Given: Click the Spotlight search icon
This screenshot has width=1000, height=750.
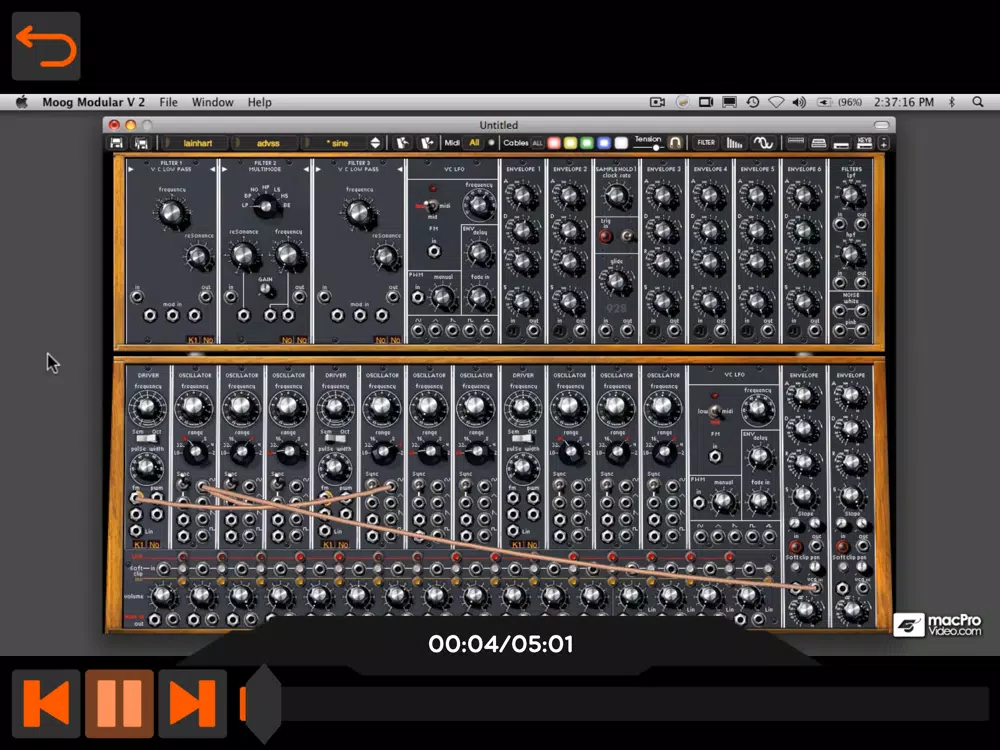Looking at the screenshot, I should 978,102.
